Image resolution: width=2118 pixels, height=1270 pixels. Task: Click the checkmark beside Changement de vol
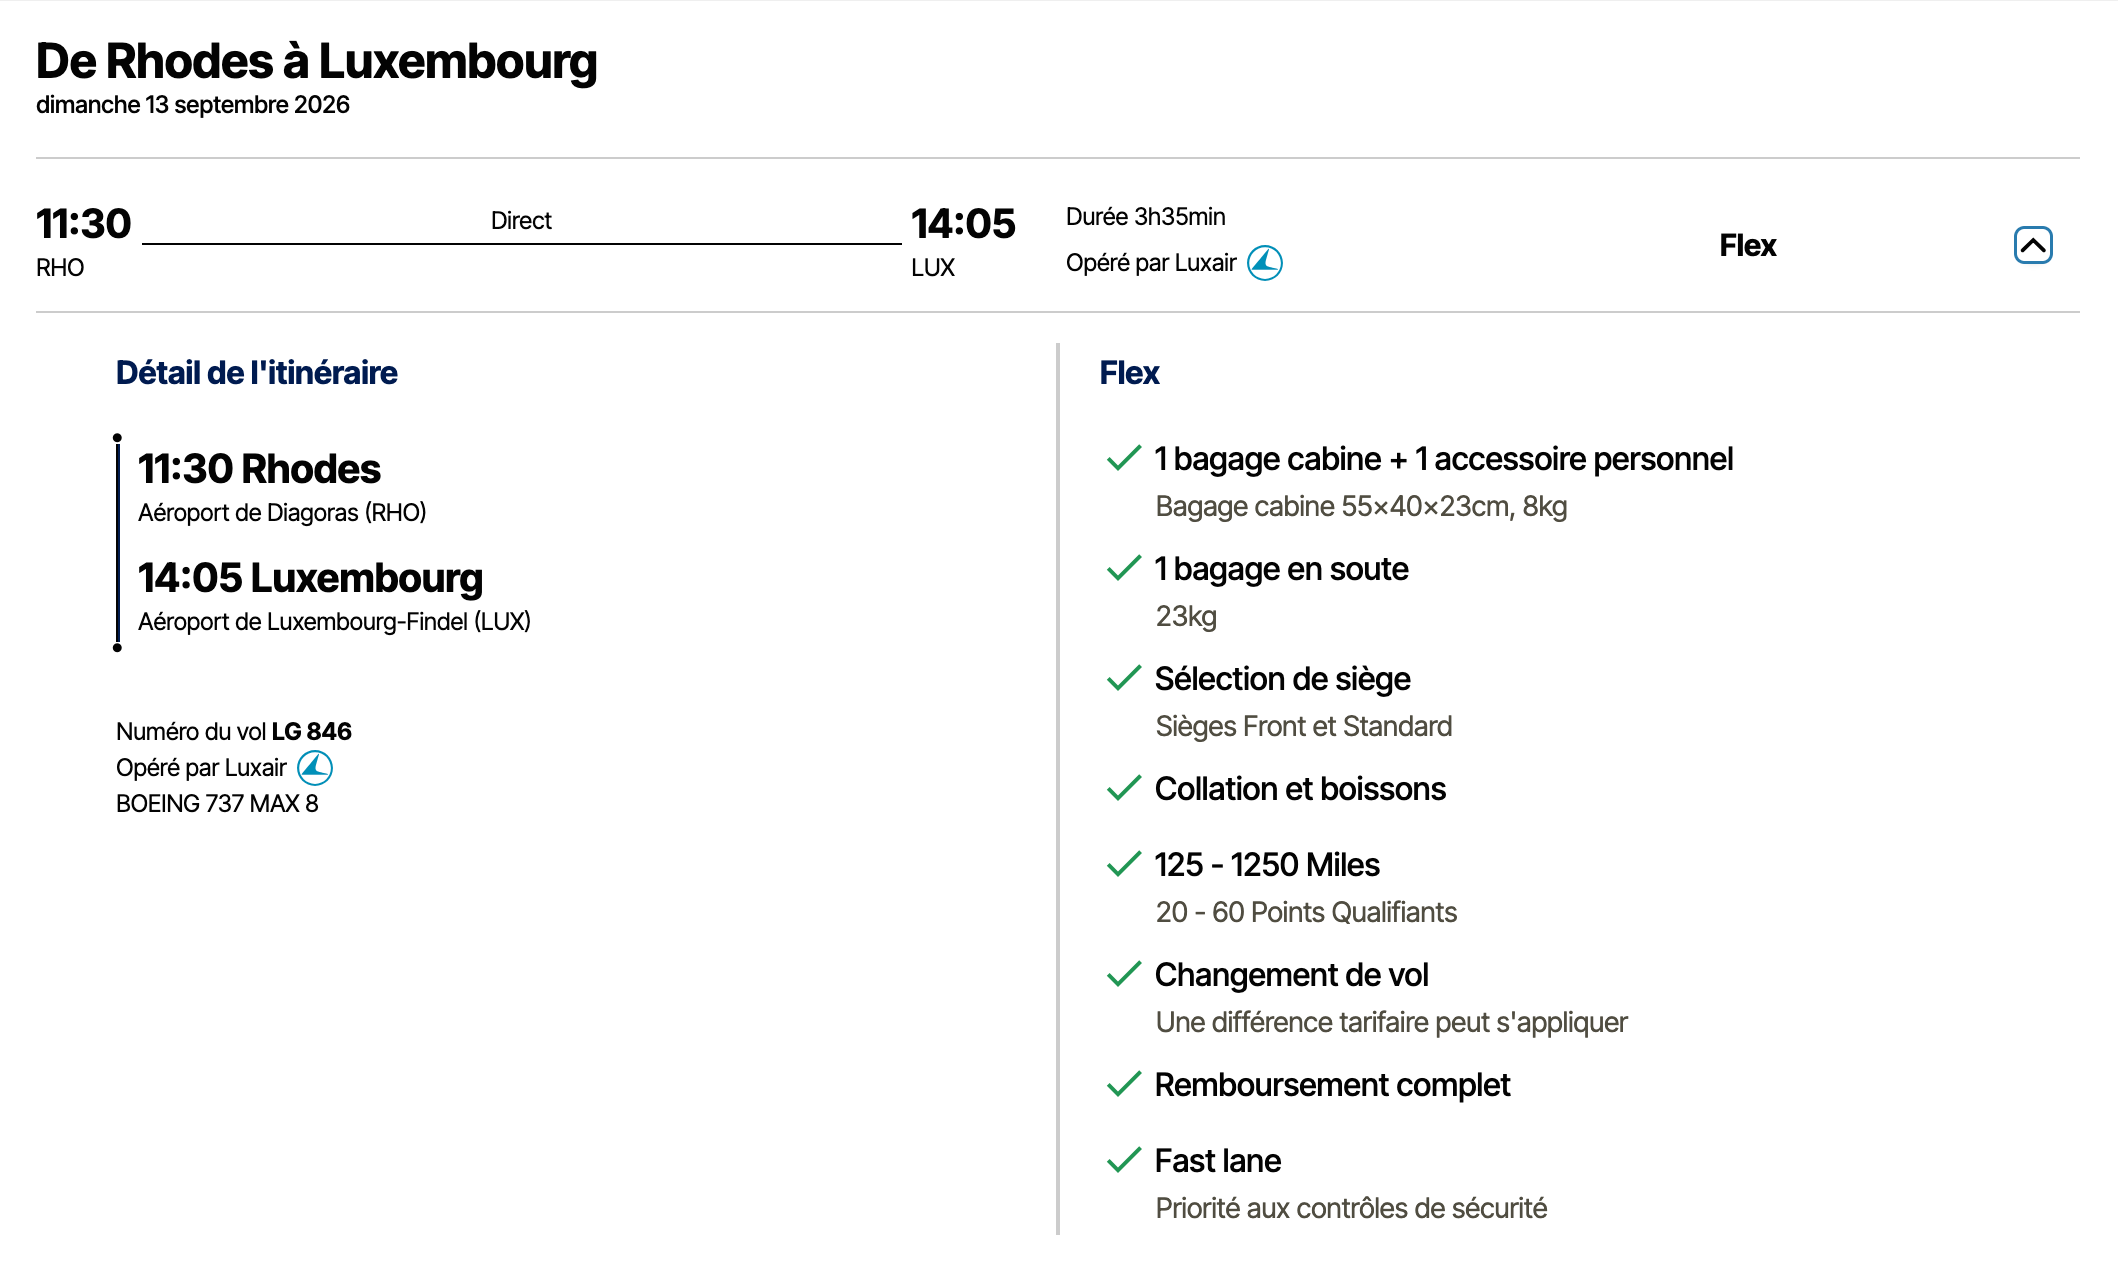point(1124,974)
